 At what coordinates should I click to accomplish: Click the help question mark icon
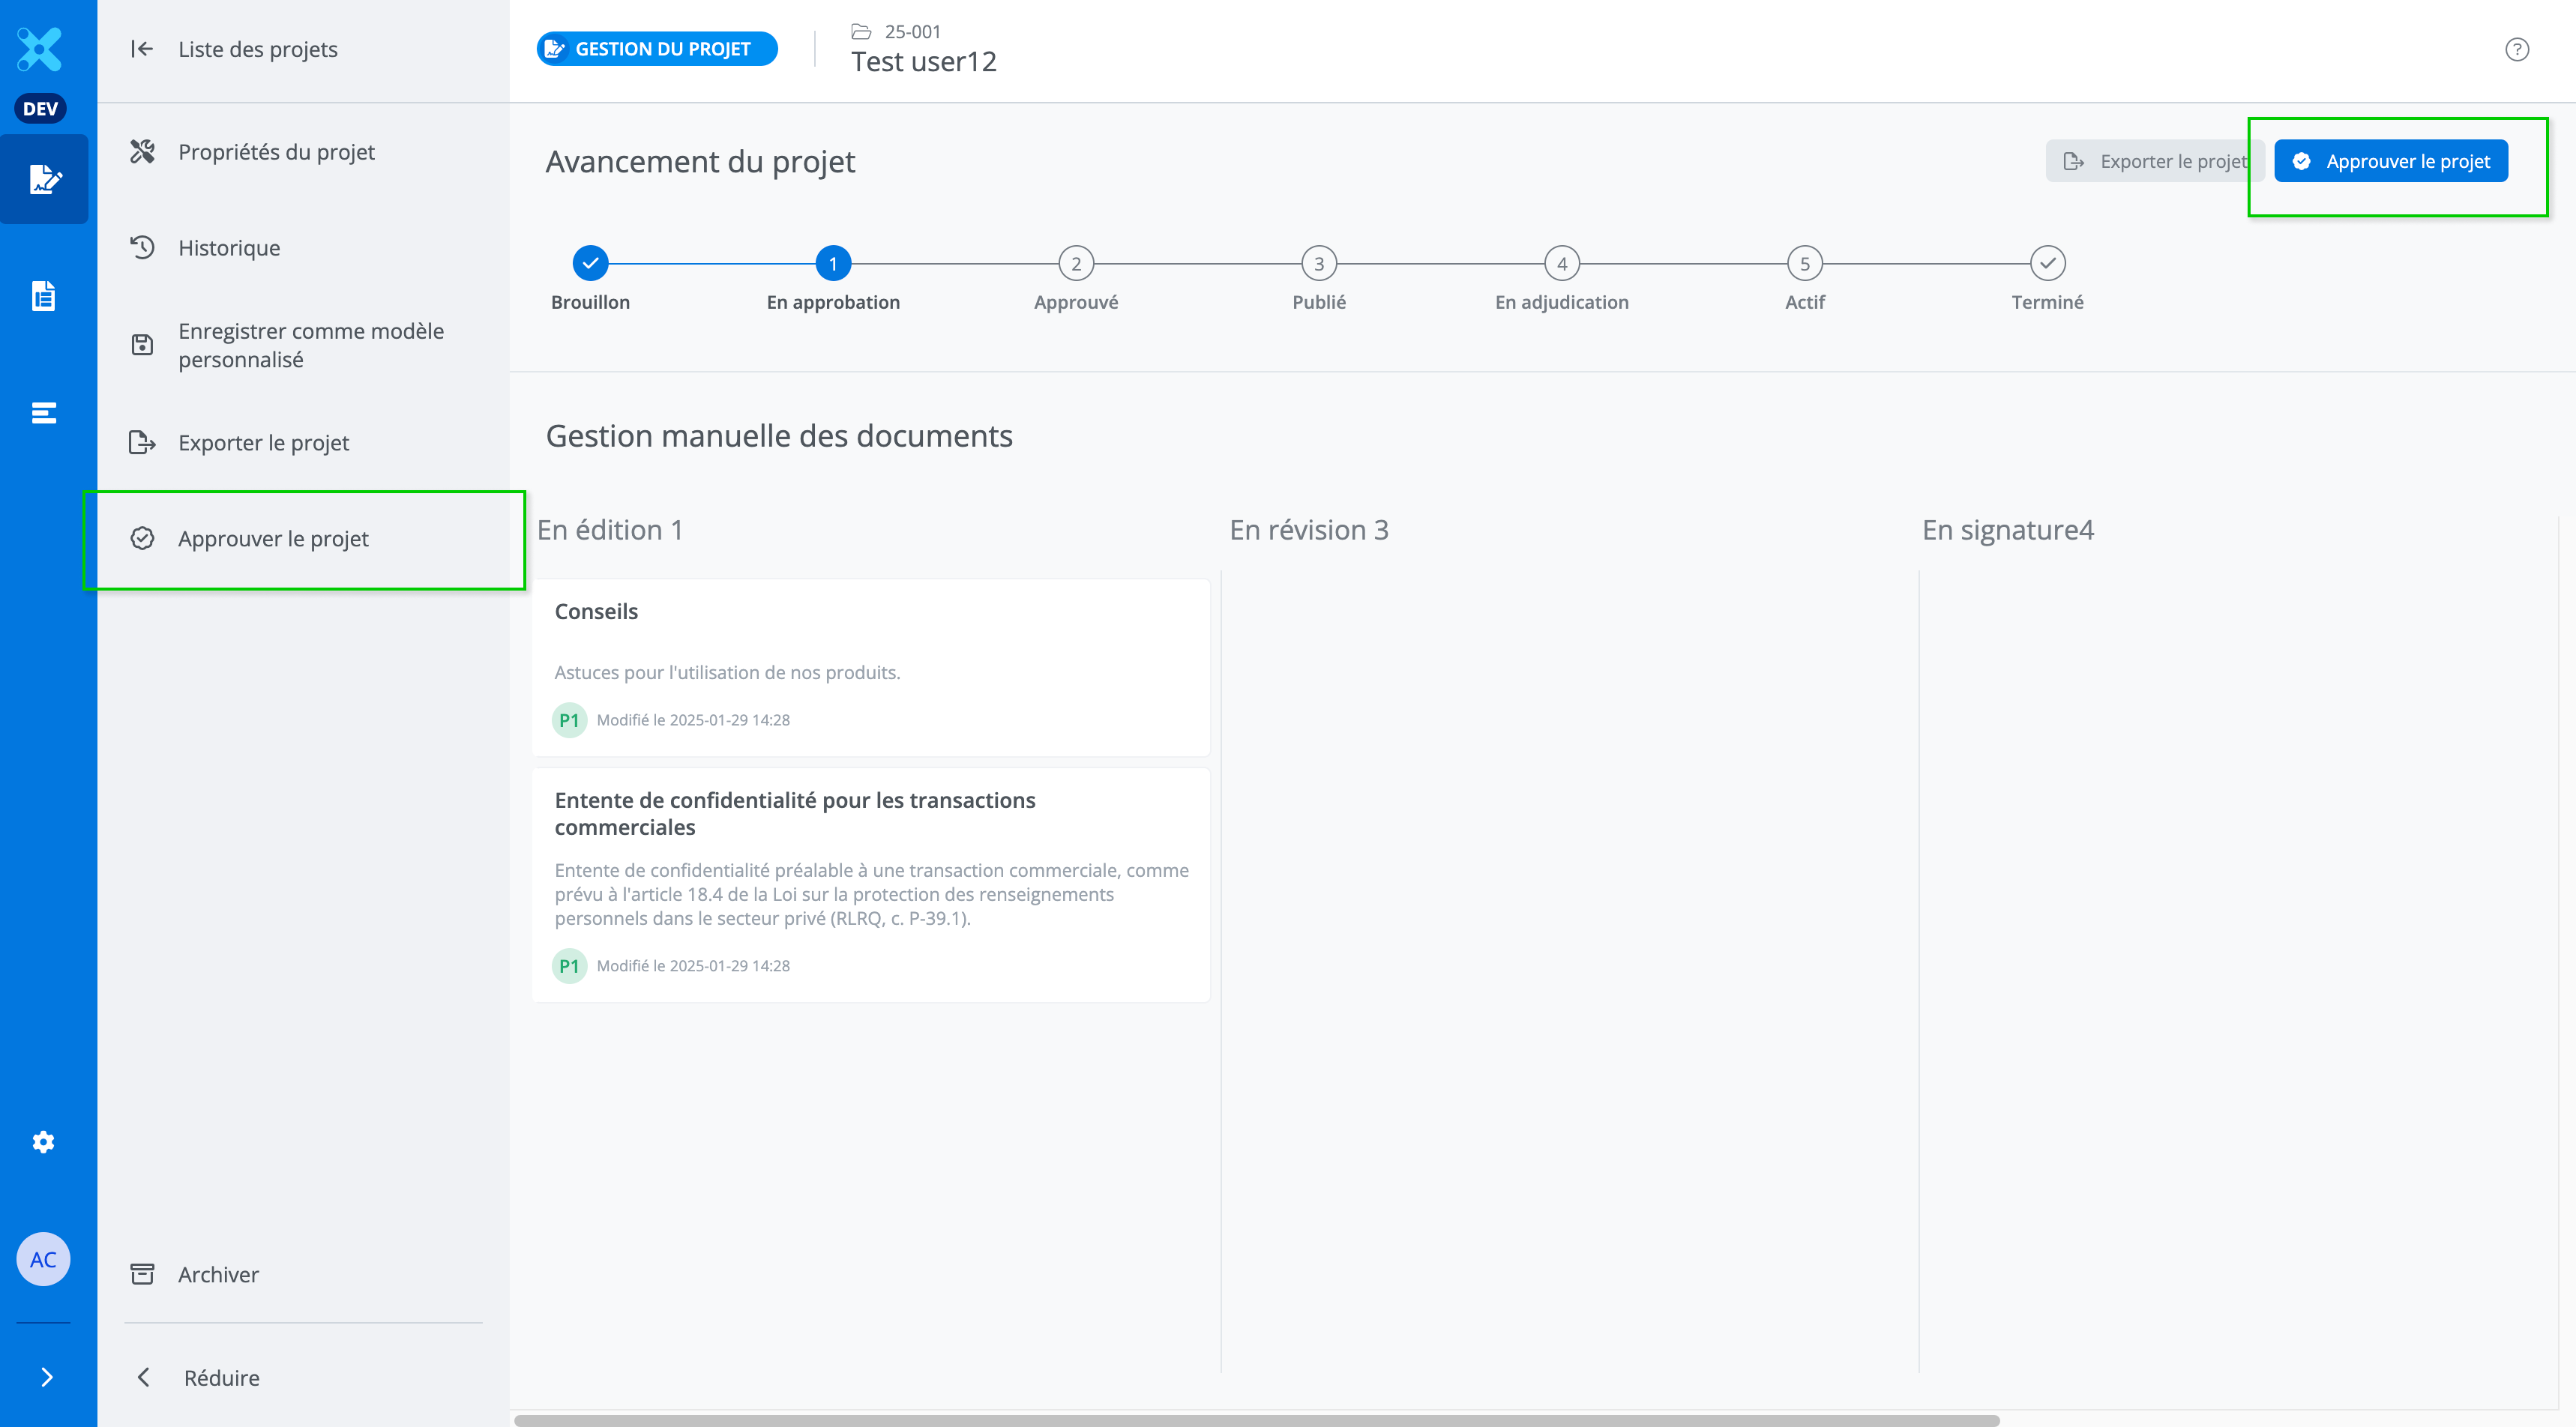(x=2516, y=49)
